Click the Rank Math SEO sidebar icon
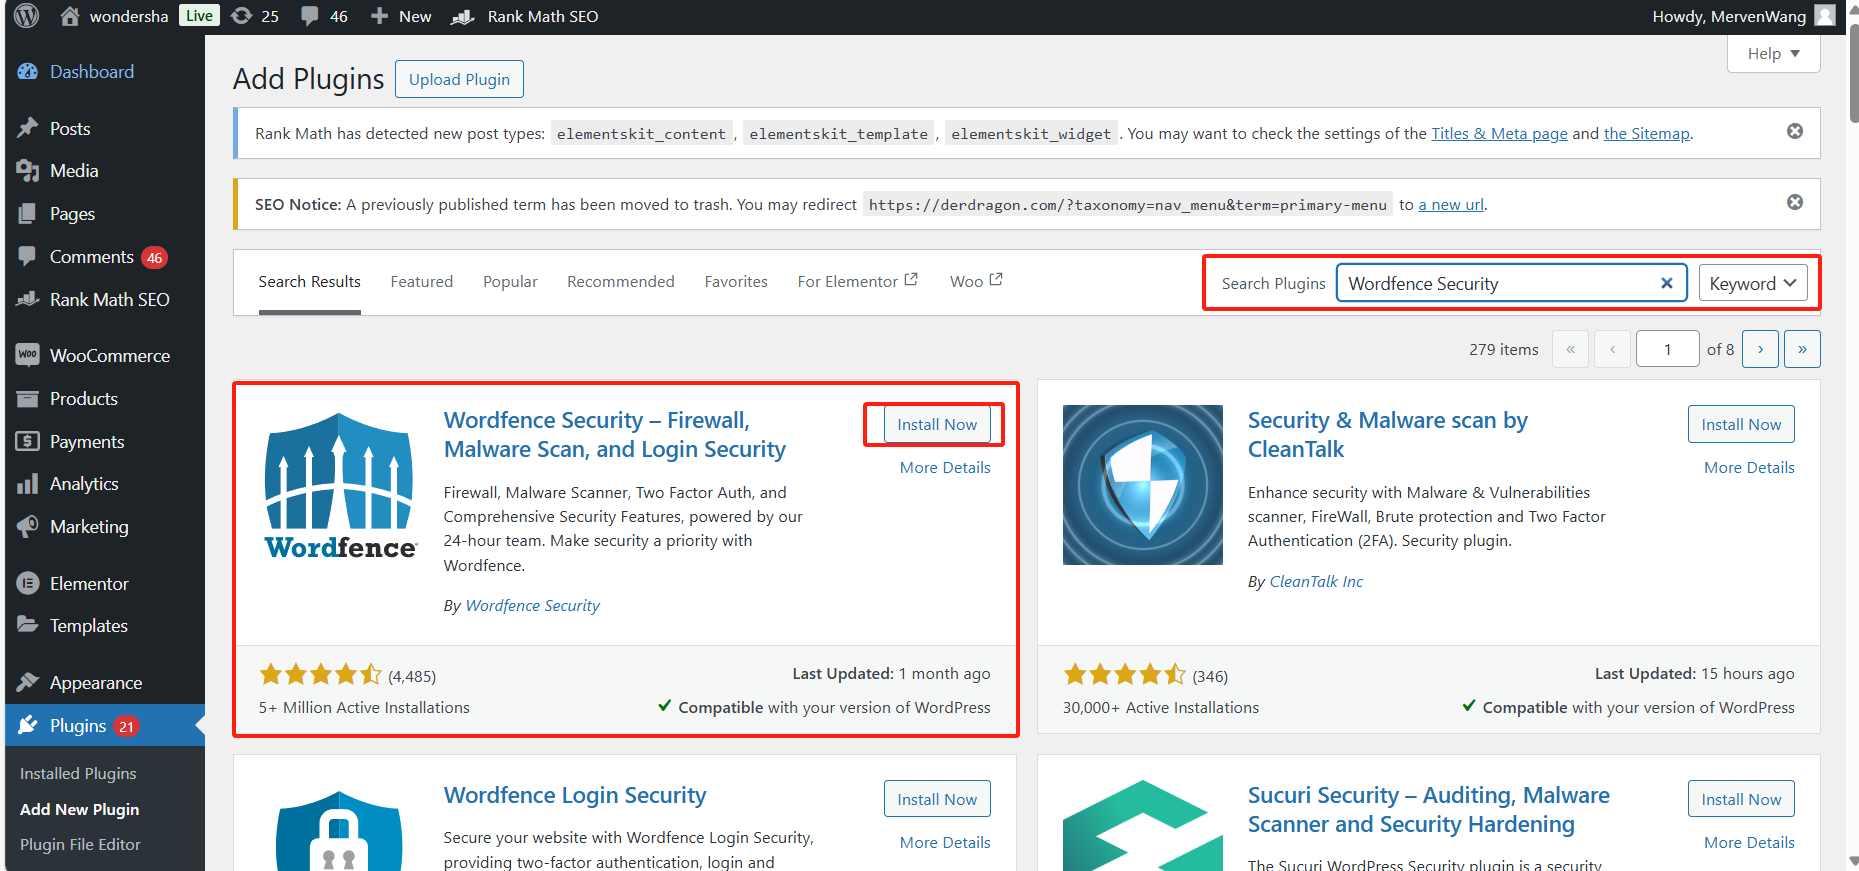 (28, 299)
